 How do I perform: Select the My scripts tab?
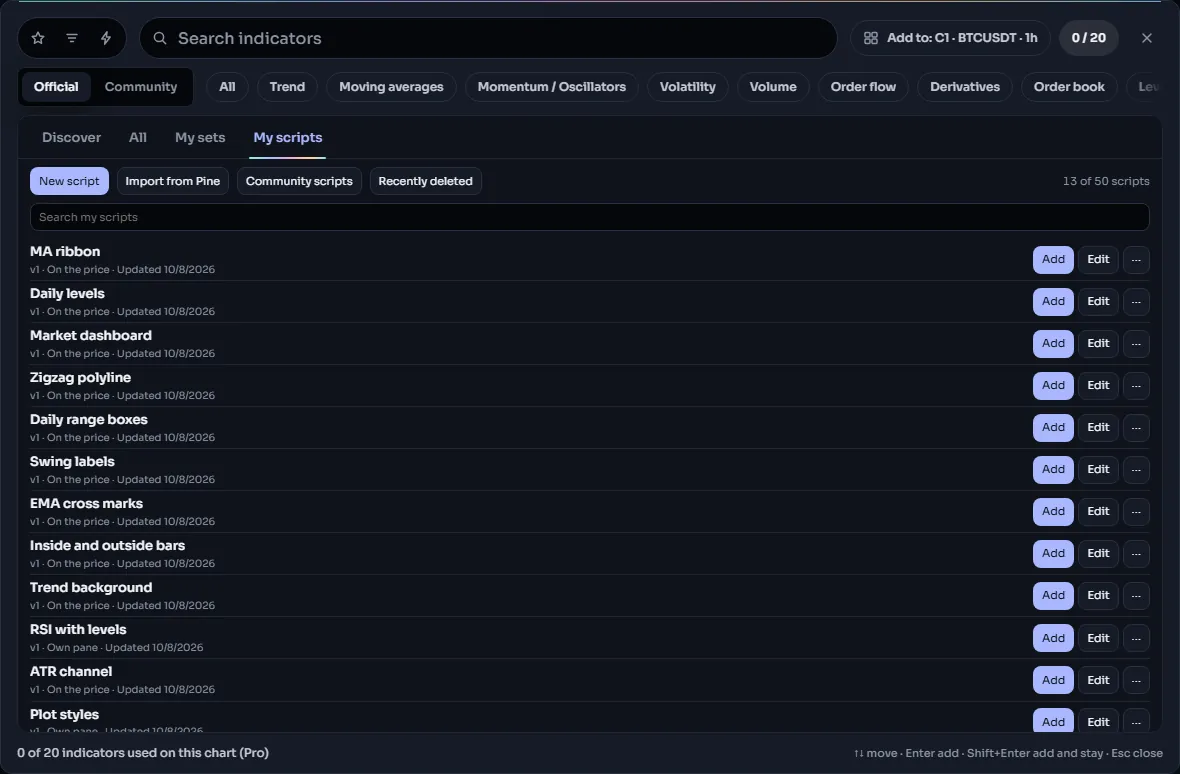[287, 138]
